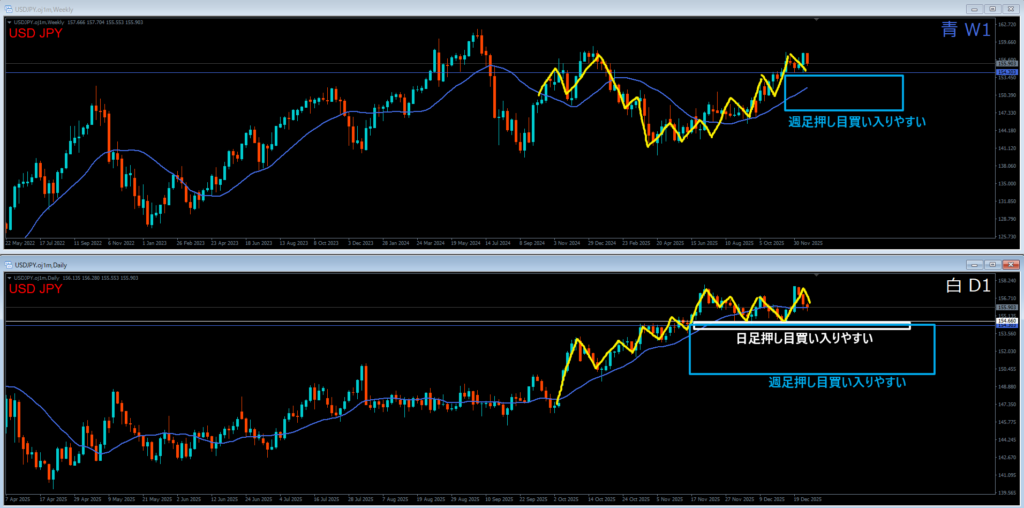Click the '1 Jan 2023' date on Weekly axis
The height and width of the screenshot is (508, 1024).
click(x=156, y=242)
